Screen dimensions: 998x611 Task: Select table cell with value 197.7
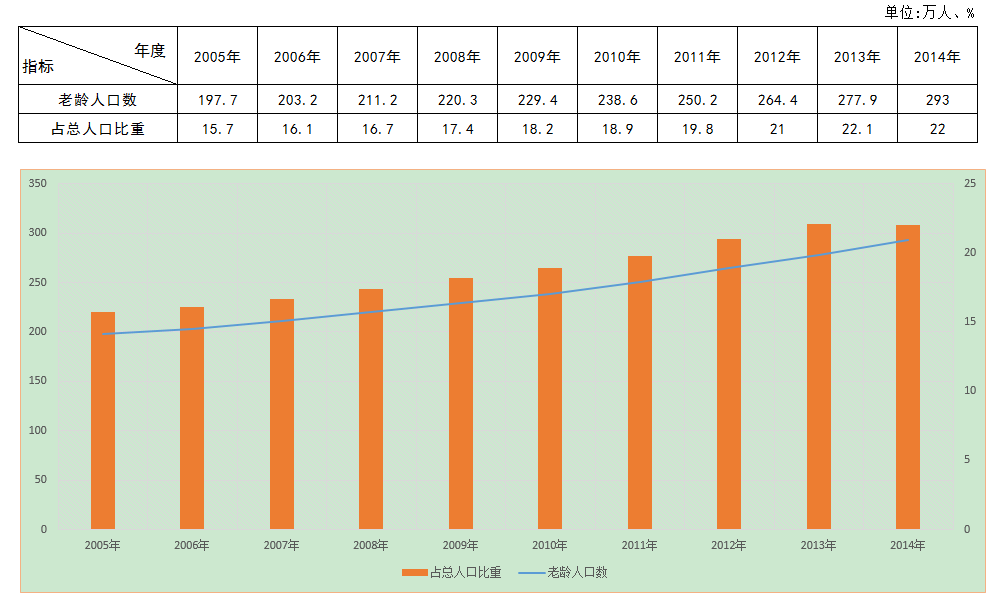[217, 100]
